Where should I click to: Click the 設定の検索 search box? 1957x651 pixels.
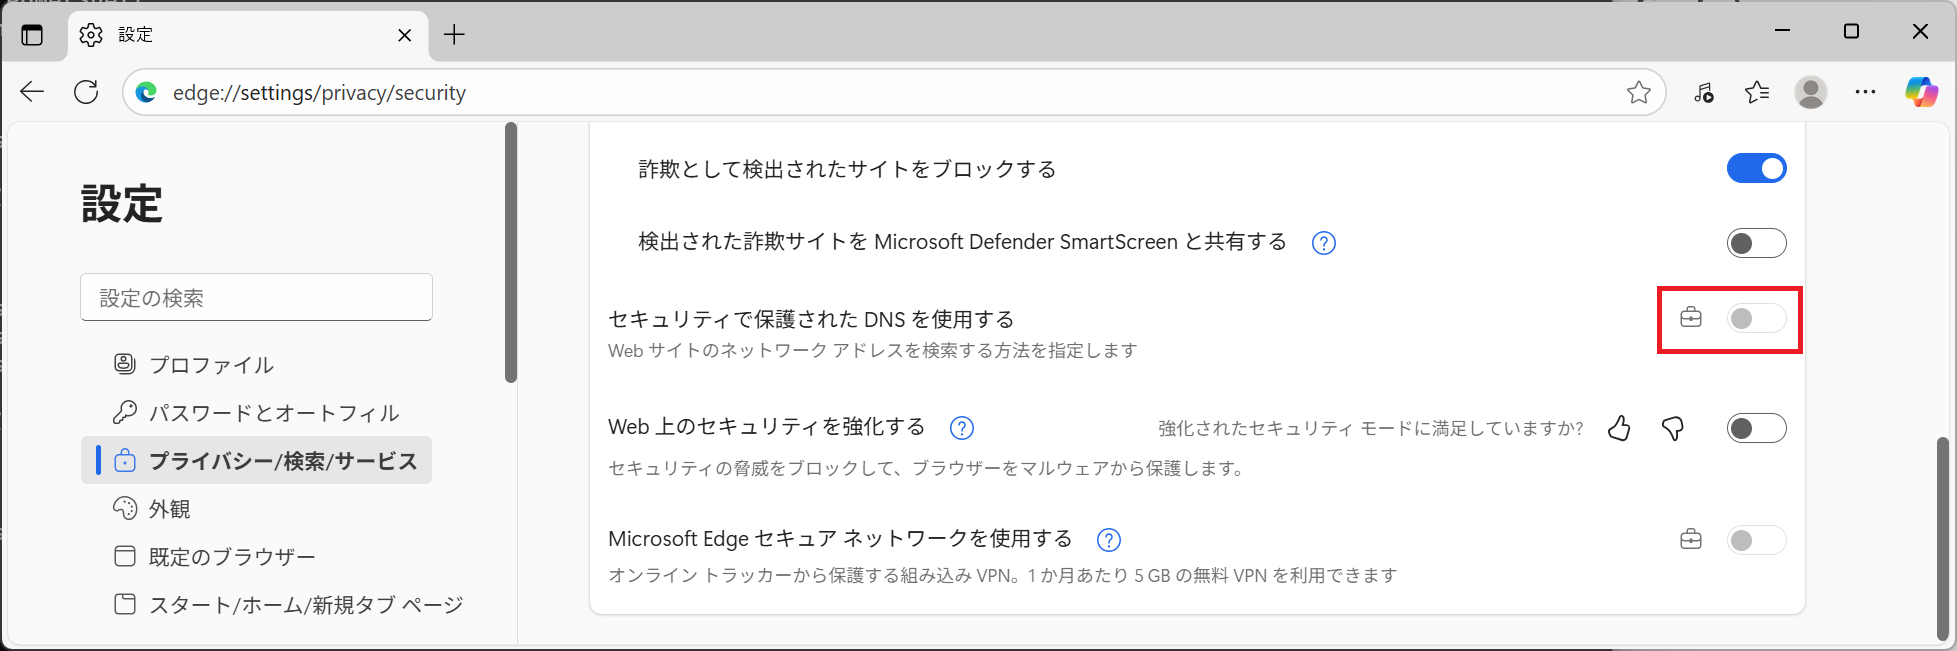click(x=256, y=297)
